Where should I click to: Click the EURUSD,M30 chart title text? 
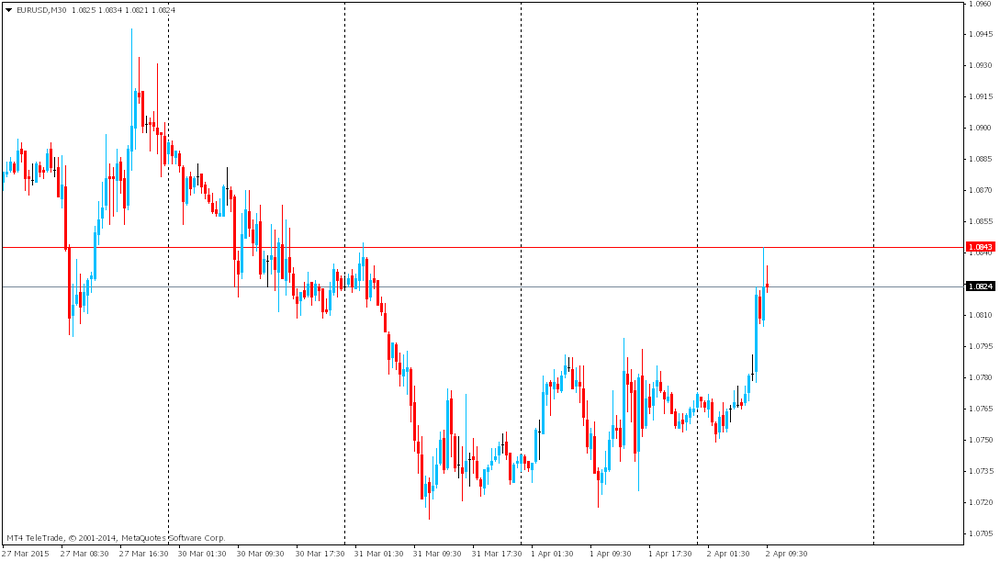pos(42,9)
